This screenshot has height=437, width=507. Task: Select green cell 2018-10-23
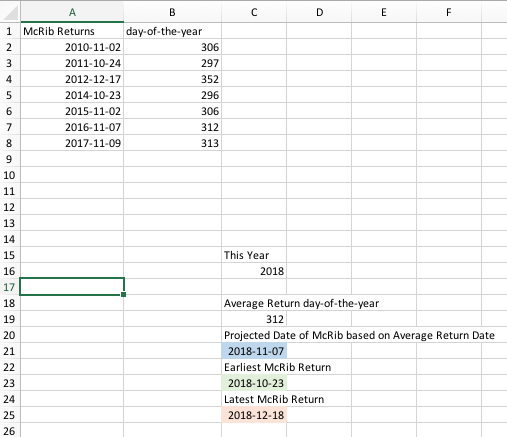pyautogui.click(x=254, y=383)
